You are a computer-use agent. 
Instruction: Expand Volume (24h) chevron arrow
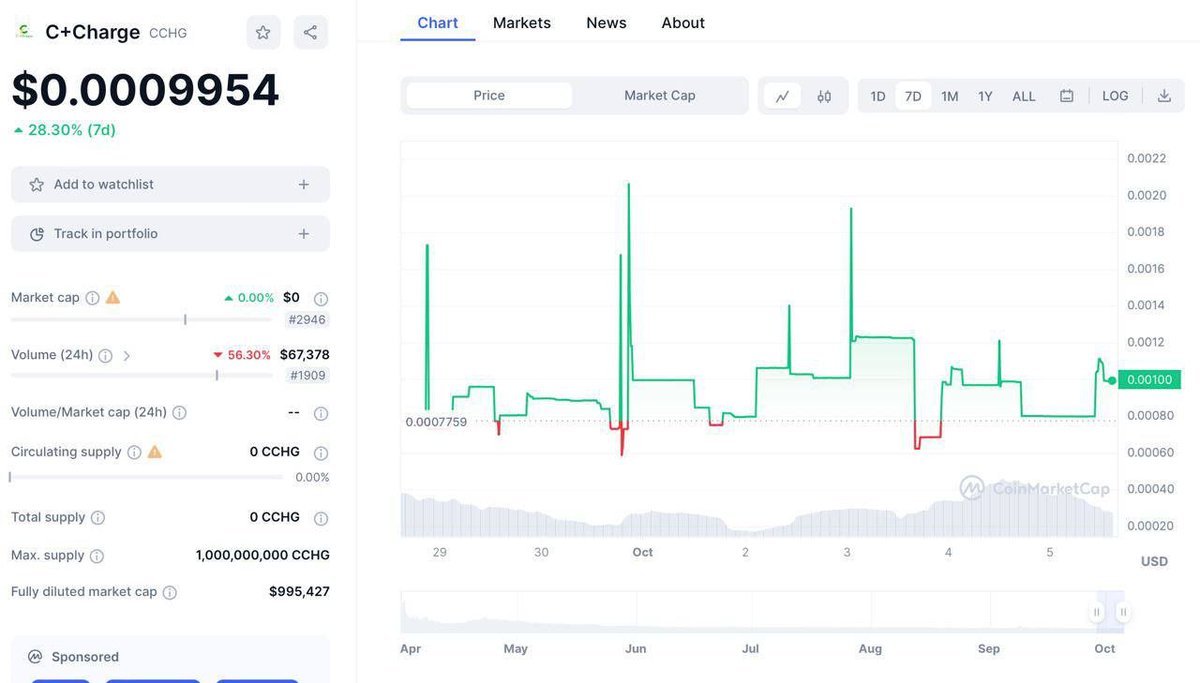[x=127, y=355]
